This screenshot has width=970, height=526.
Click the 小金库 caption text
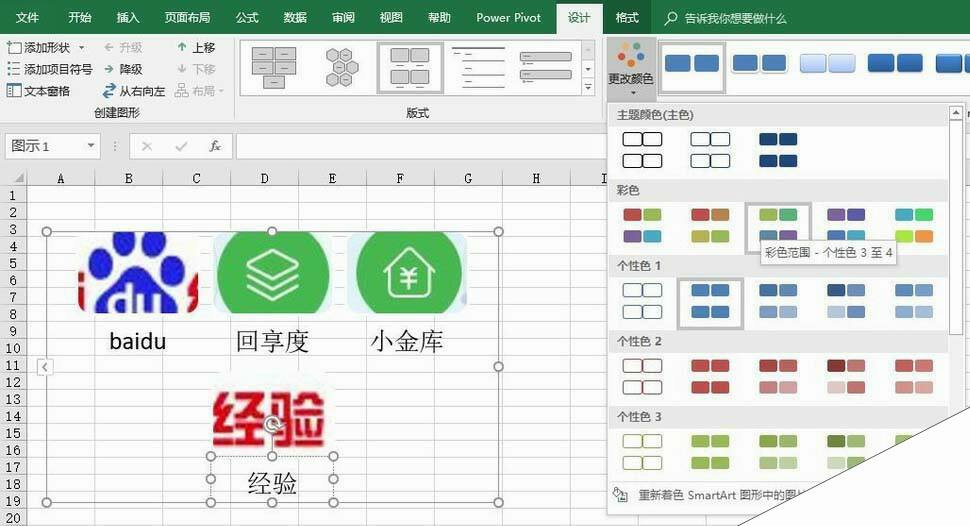coord(407,341)
